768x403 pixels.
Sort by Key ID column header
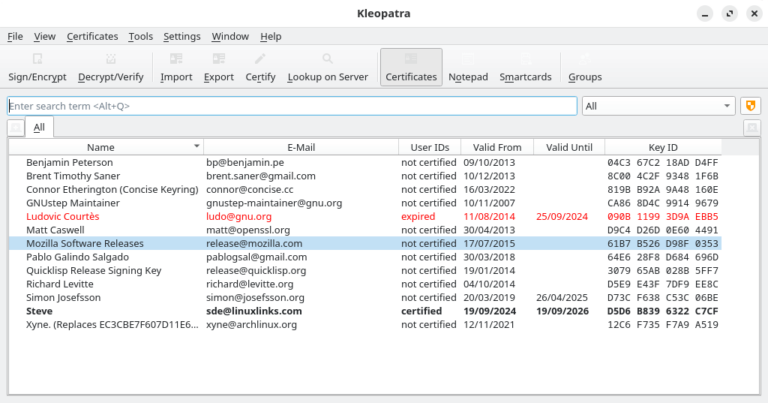pyautogui.click(x=663, y=147)
